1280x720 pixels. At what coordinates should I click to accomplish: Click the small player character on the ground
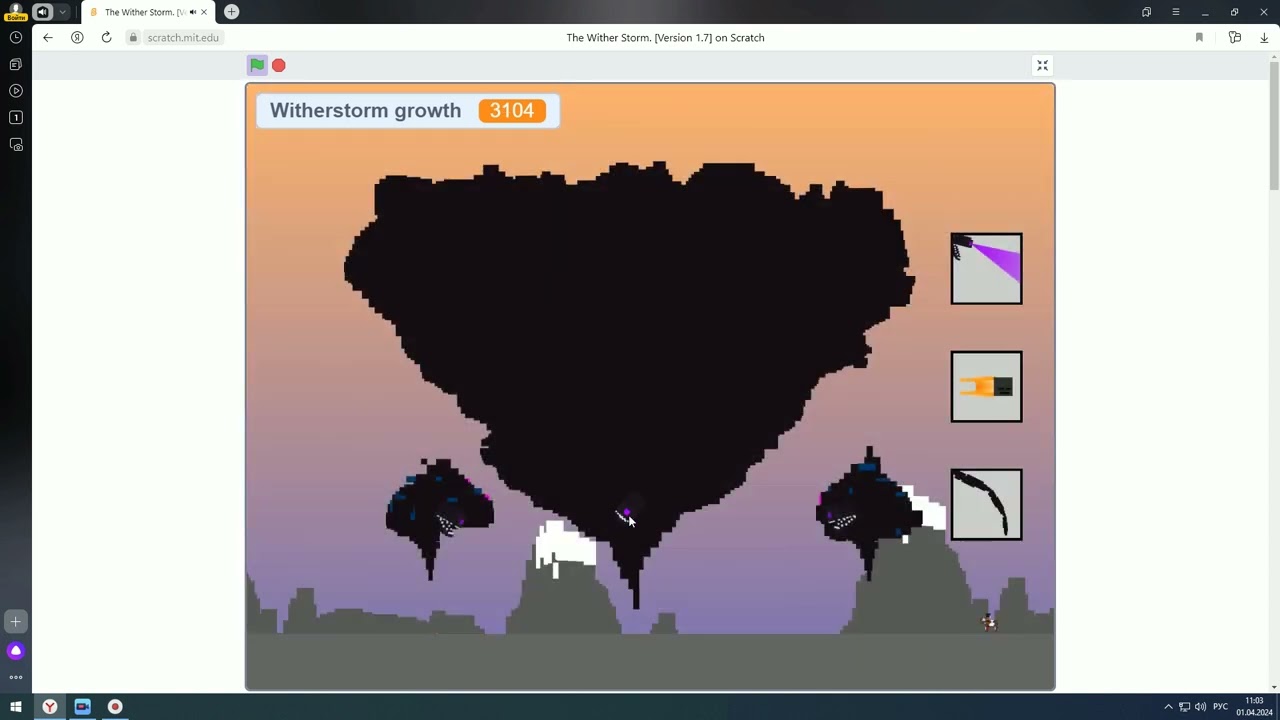(x=989, y=622)
